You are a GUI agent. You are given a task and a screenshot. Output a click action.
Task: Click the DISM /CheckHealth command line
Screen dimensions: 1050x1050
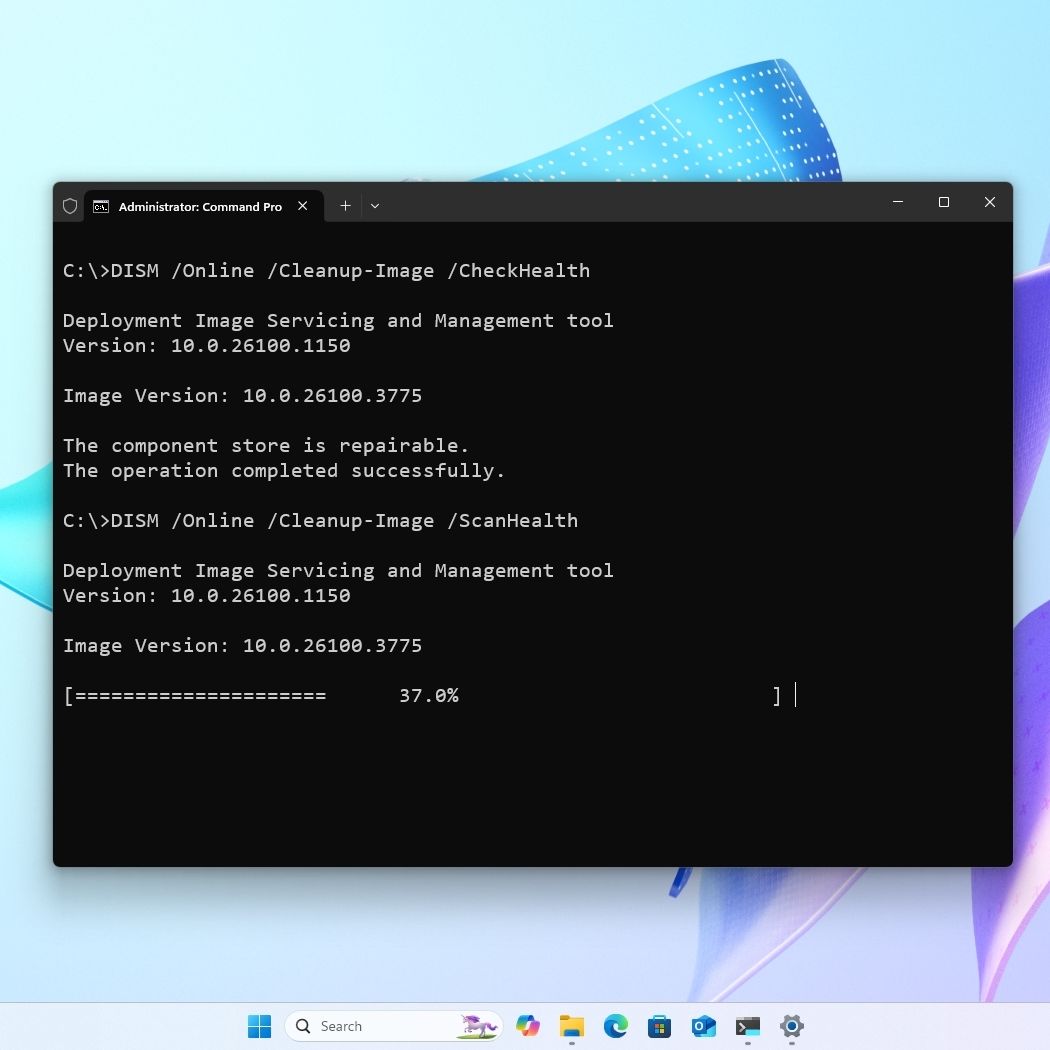[x=327, y=271]
